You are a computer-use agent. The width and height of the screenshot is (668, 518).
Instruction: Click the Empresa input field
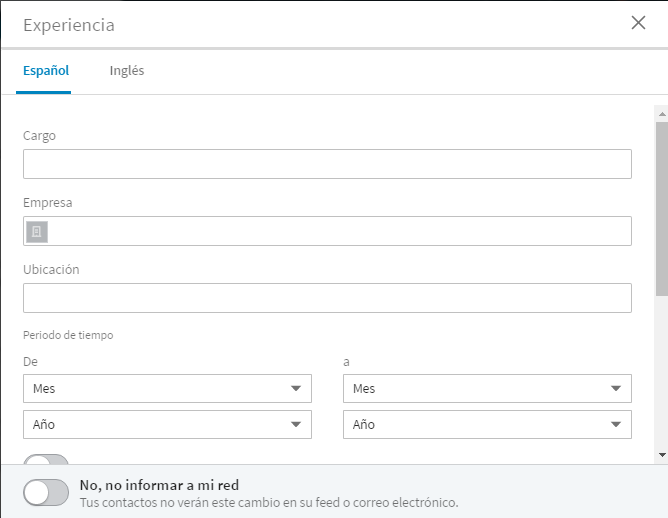327,231
